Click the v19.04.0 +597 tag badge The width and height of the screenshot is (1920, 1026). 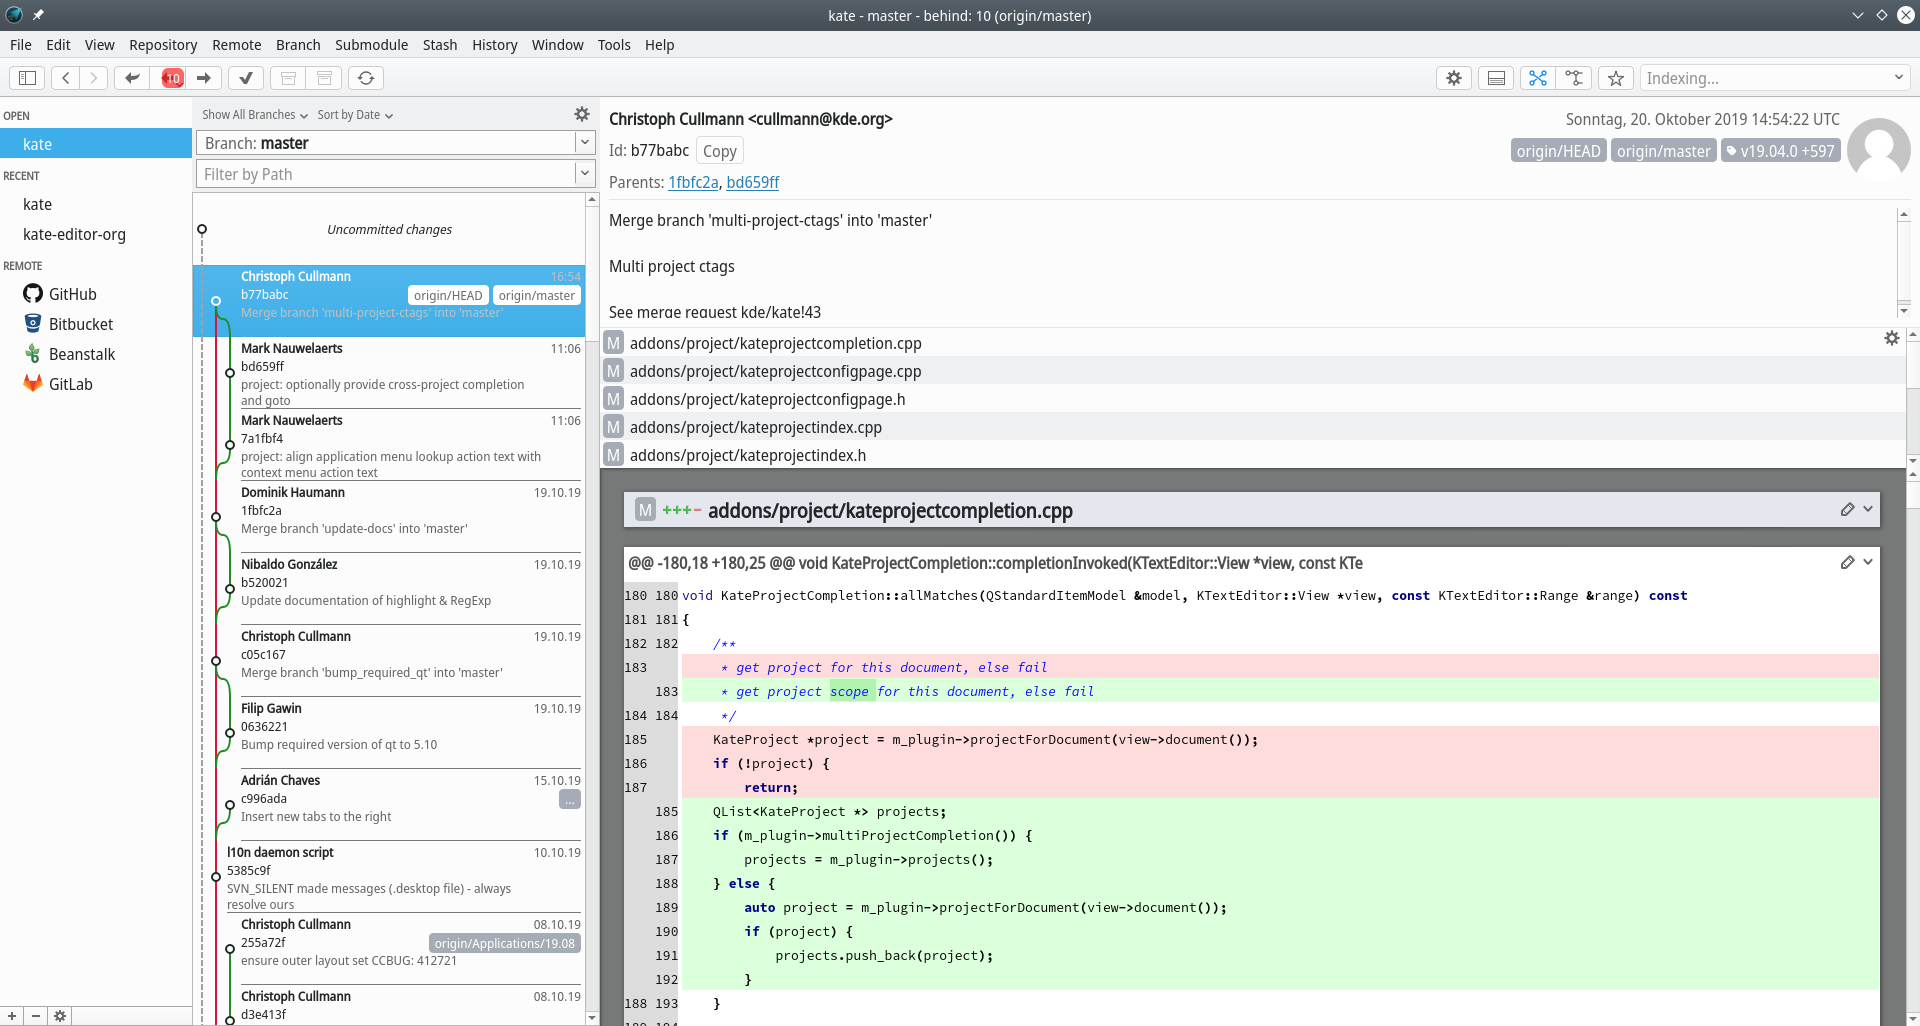point(1780,151)
